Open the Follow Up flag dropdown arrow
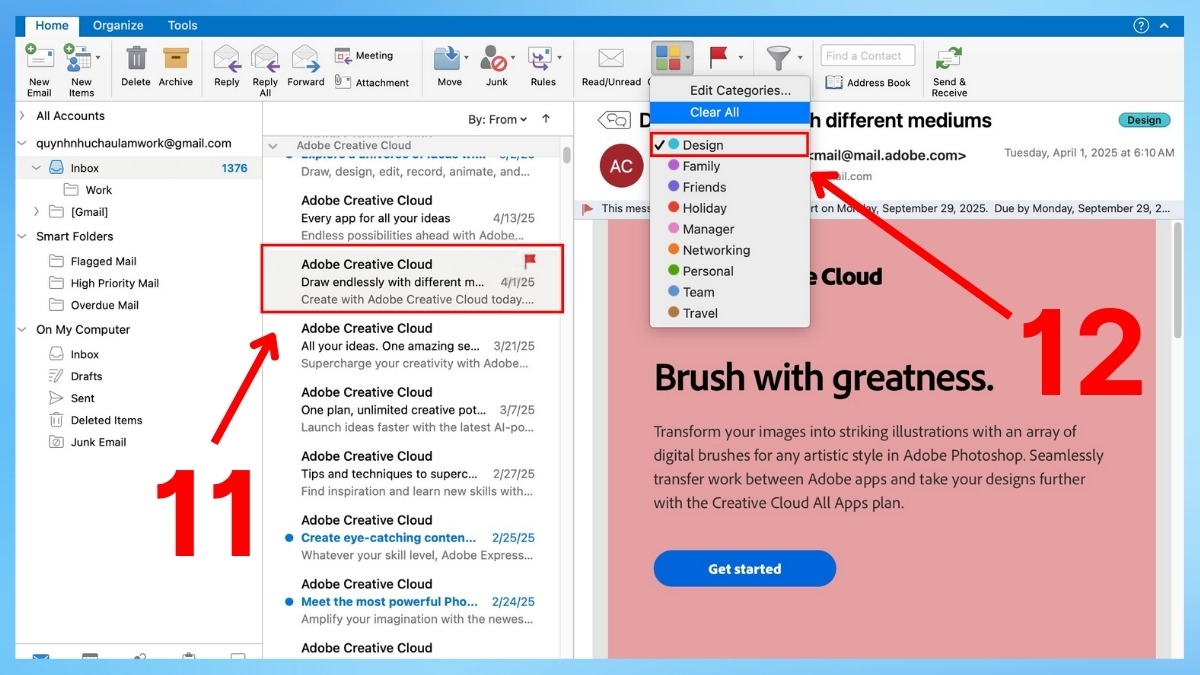The width and height of the screenshot is (1200, 675). pyautogui.click(x=741, y=58)
